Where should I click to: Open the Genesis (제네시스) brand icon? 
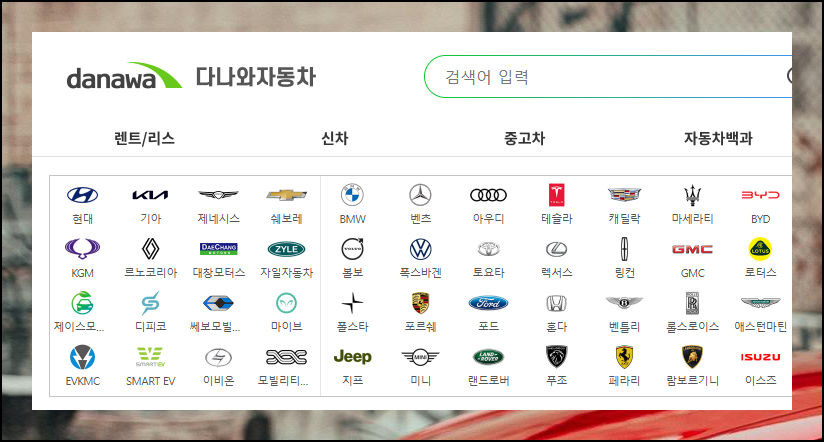219,195
